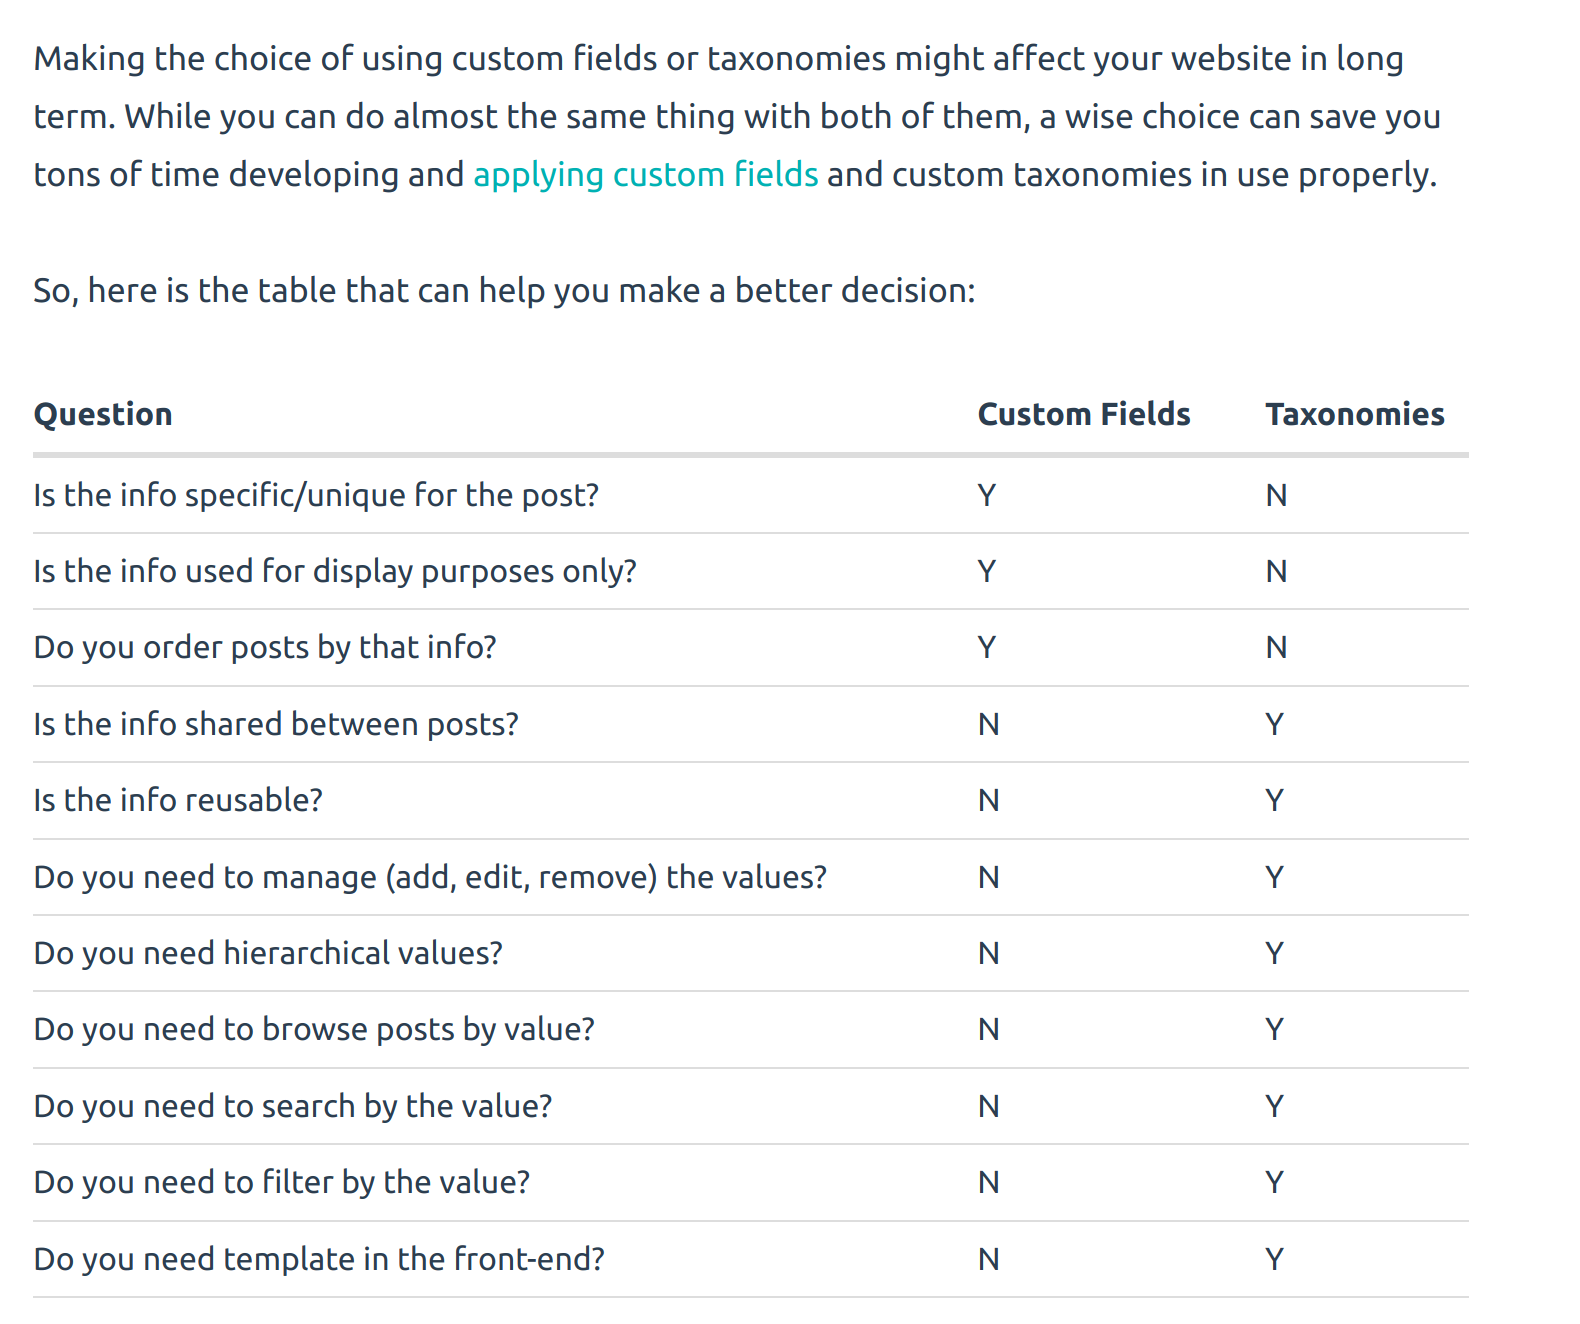Click the "Is the info reusable?" question
The width and height of the screenshot is (1580, 1324).
(x=178, y=801)
